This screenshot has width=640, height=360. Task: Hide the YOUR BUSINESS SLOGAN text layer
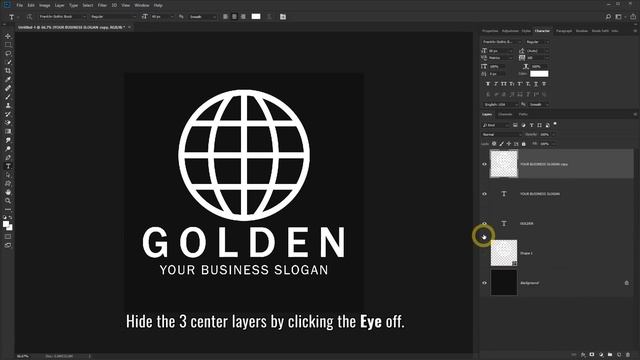coord(484,194)
